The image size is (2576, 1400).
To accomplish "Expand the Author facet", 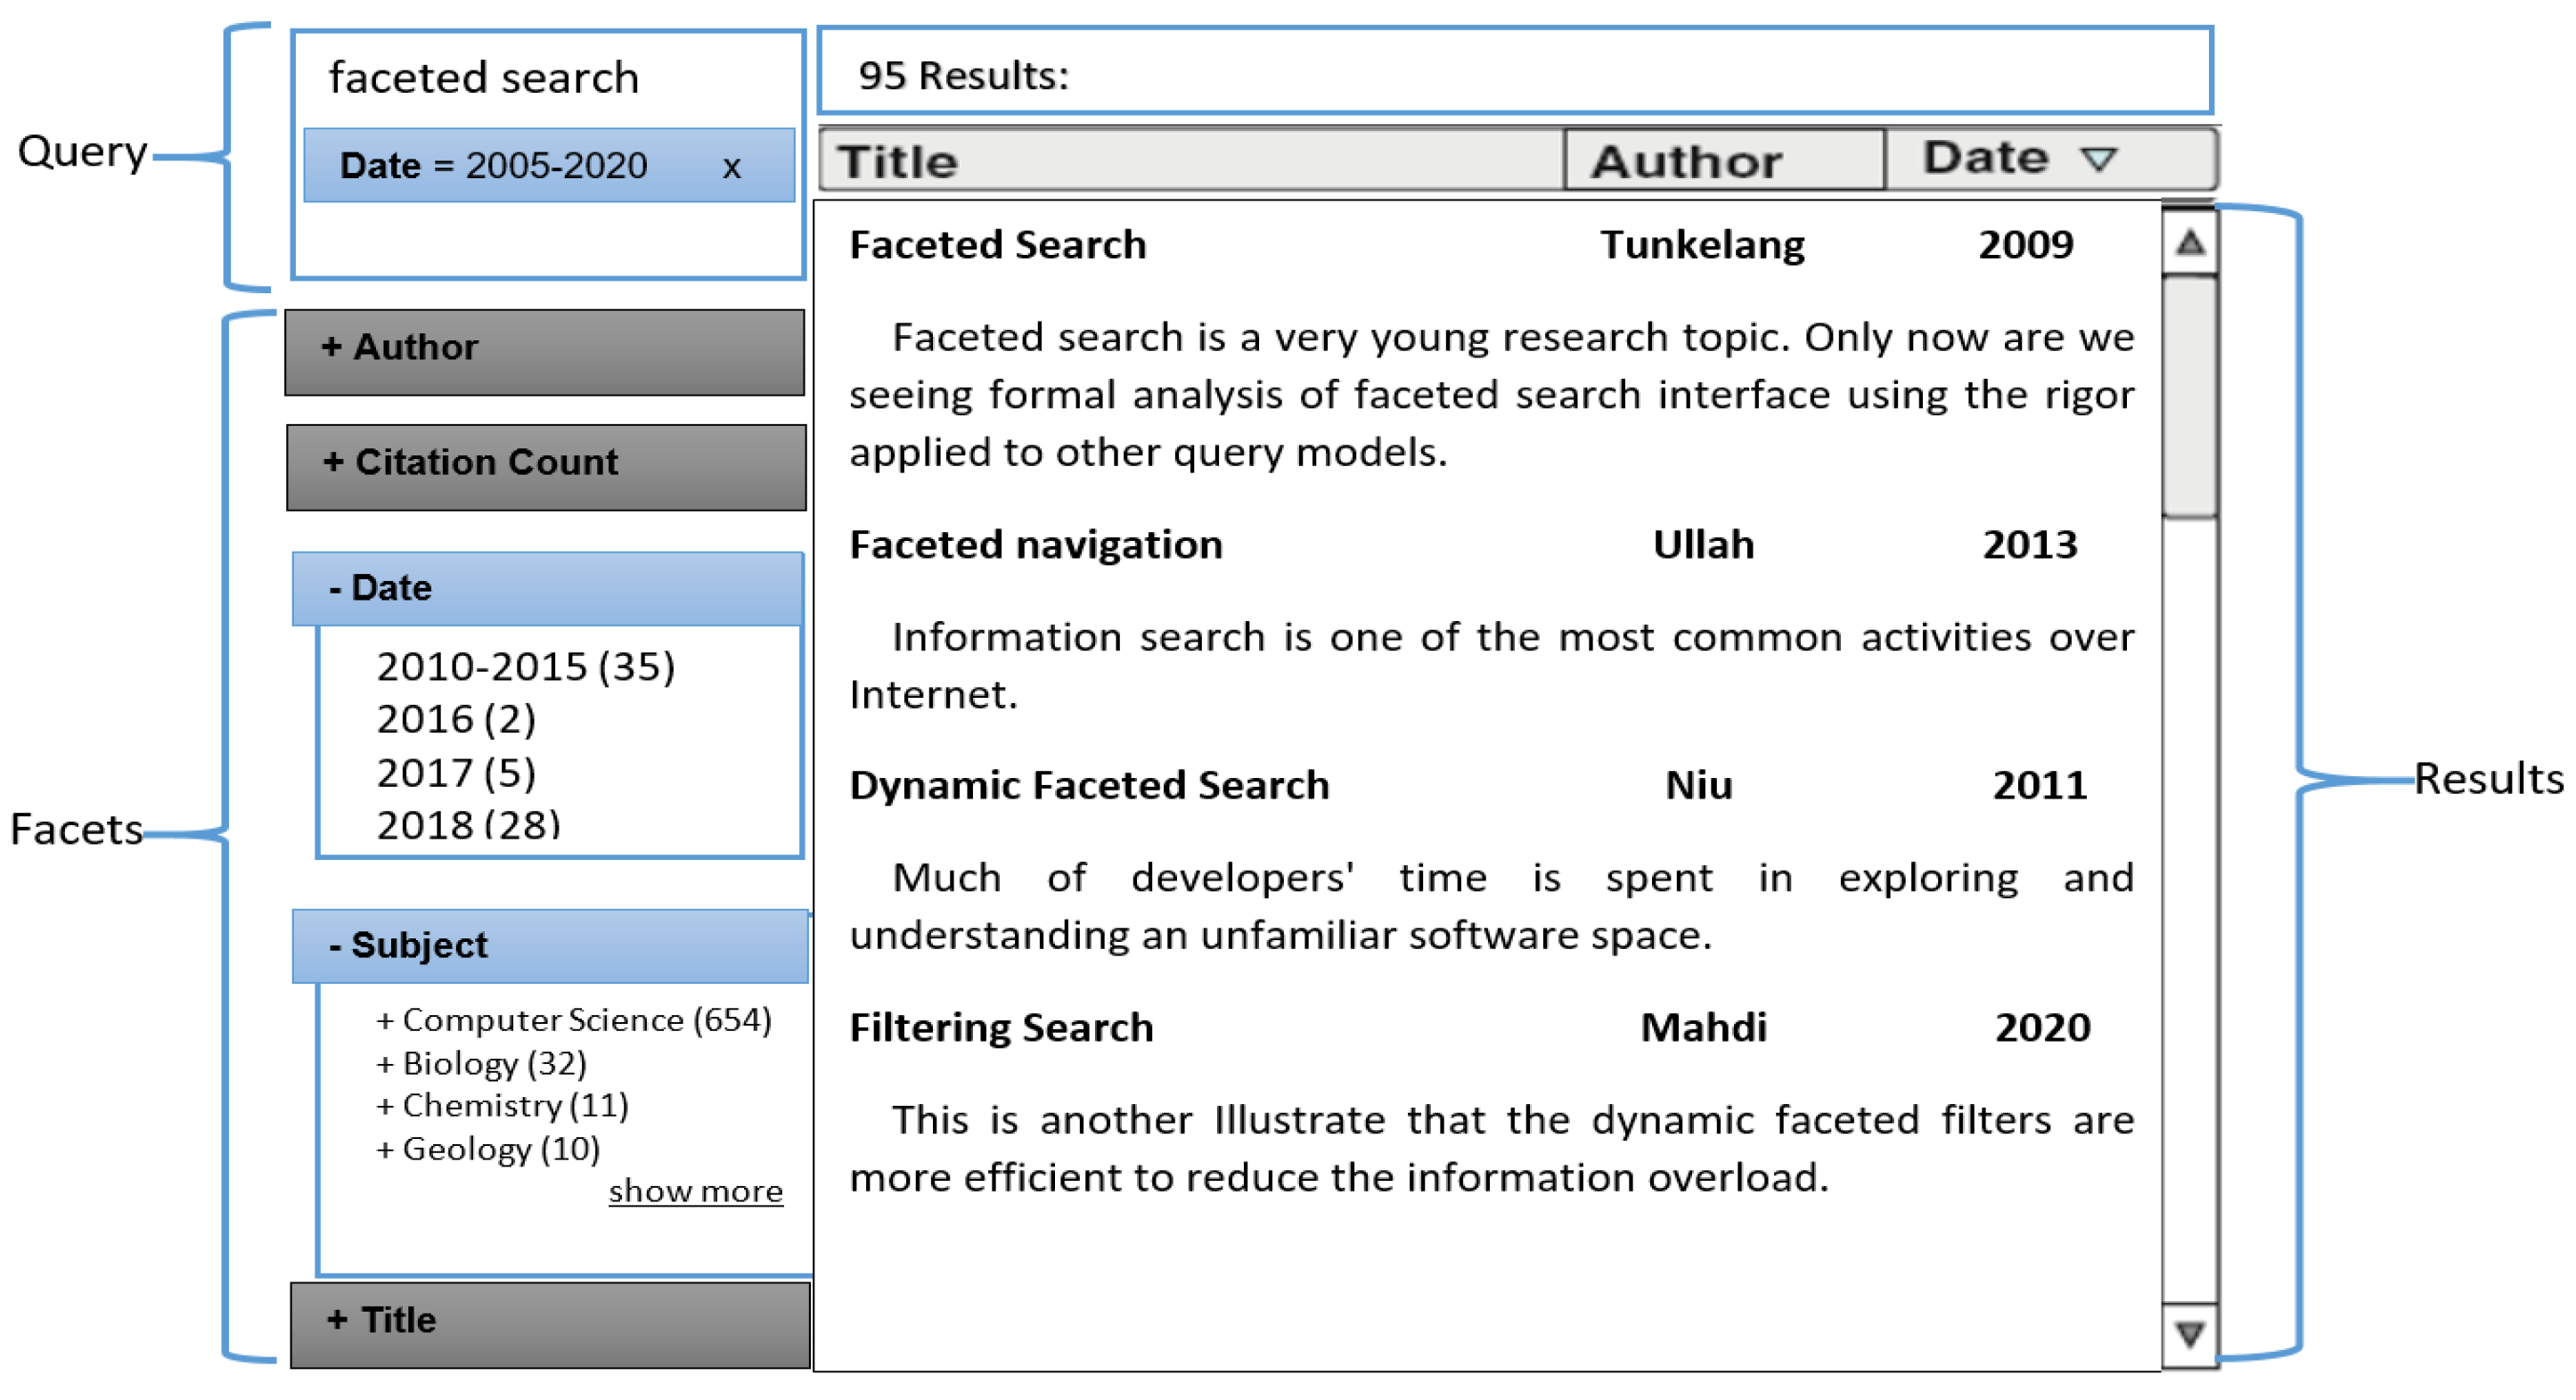I will point(544,348).
